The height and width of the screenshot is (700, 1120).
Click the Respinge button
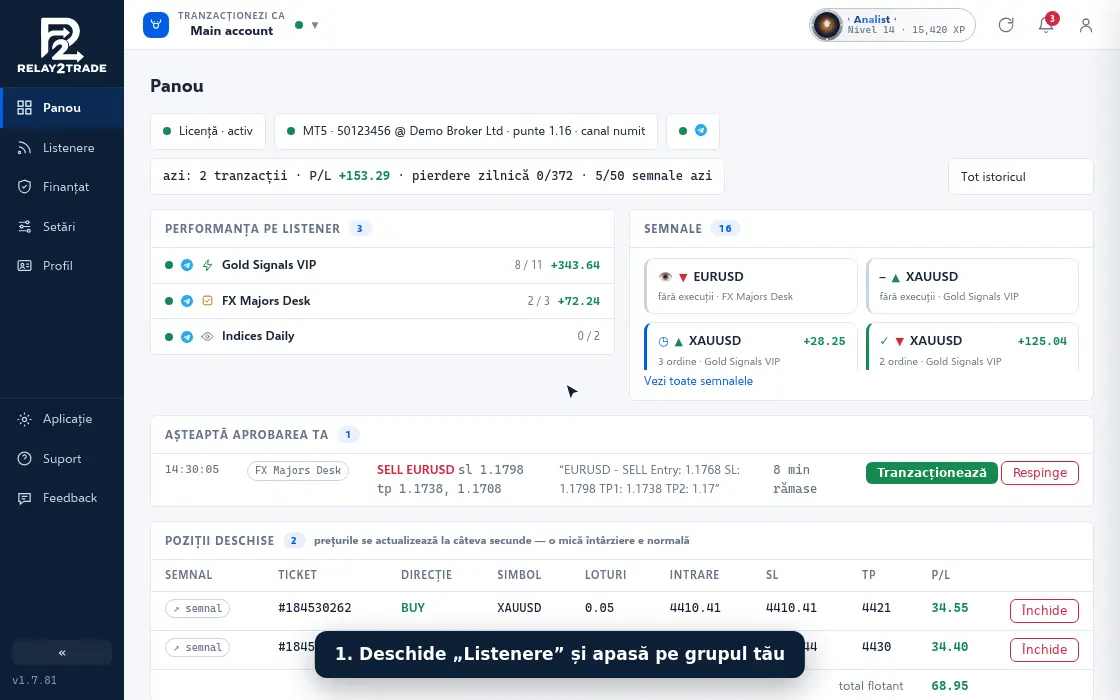[x=1040, y=473]
